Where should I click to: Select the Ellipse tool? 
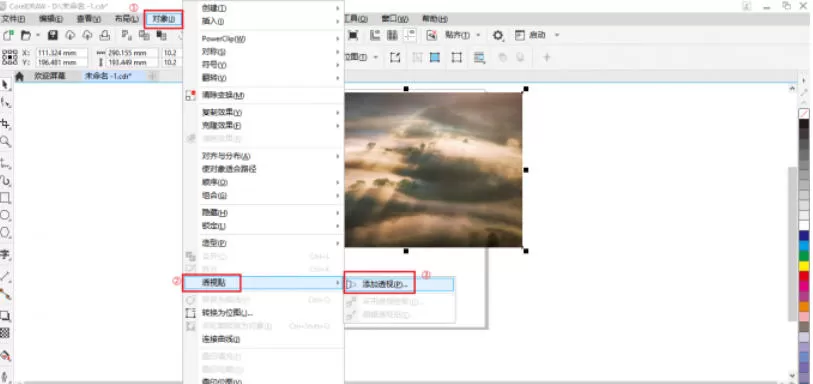point(6,215)
